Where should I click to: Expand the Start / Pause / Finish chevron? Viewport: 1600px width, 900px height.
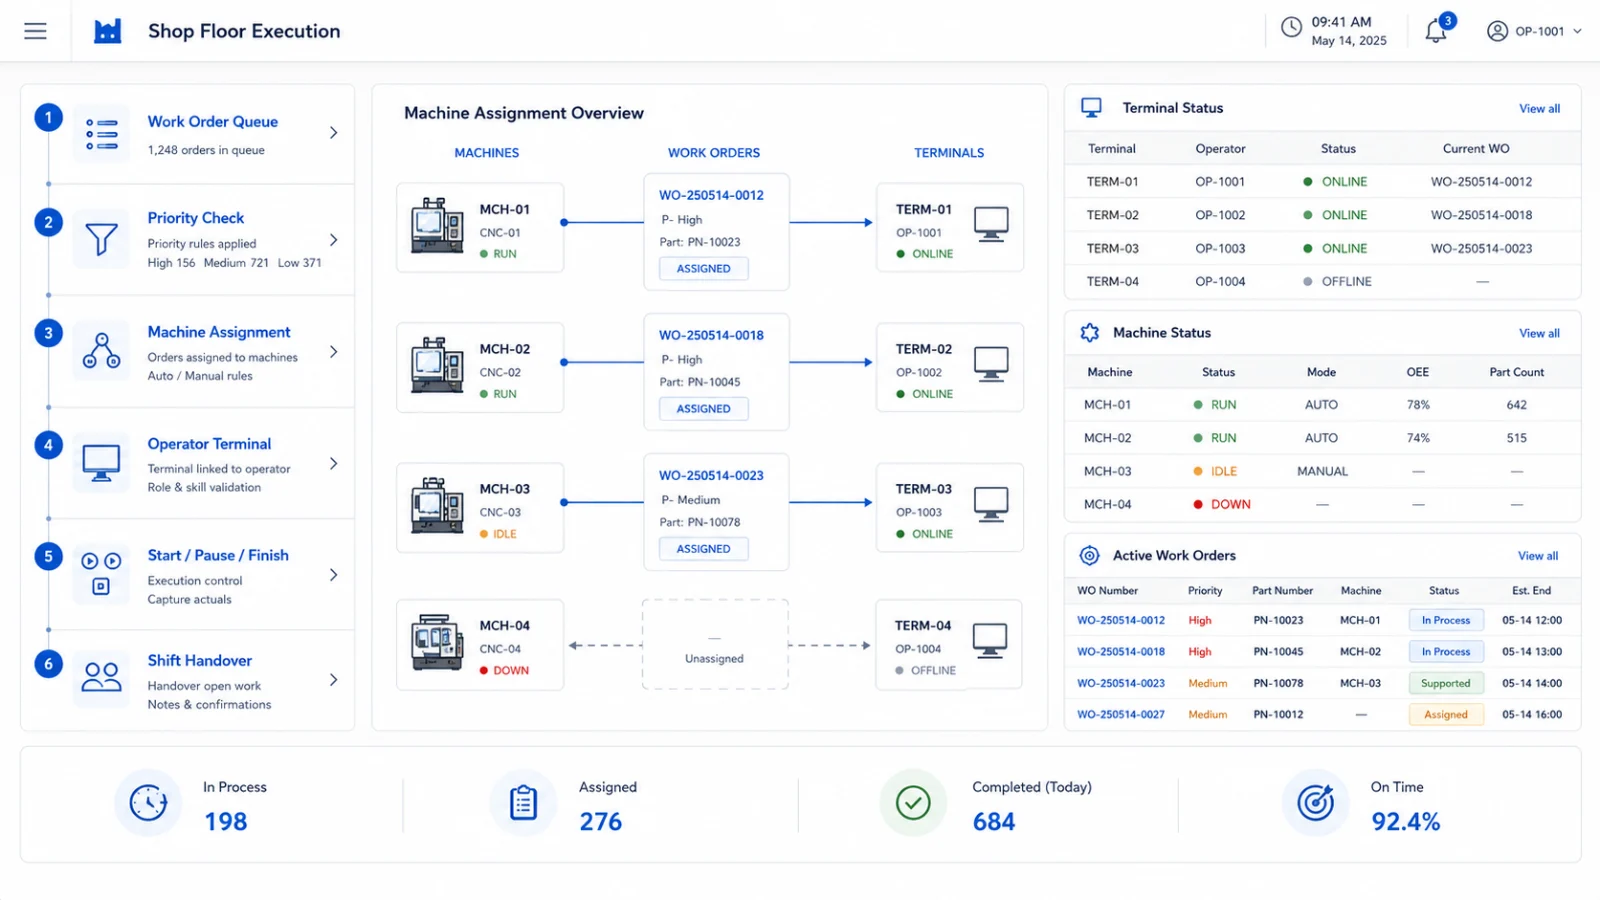point(334,575)
